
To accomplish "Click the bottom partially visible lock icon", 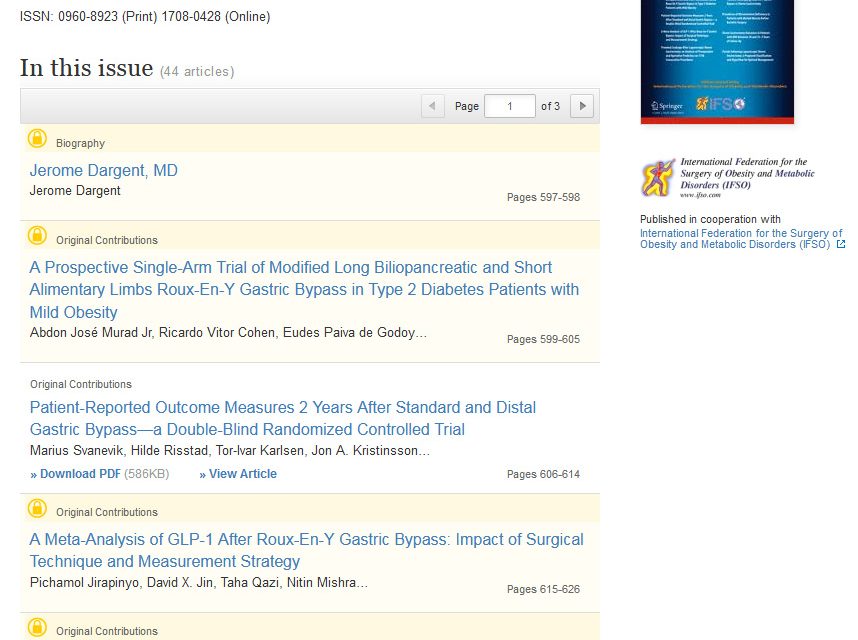I will coord(37,628).
